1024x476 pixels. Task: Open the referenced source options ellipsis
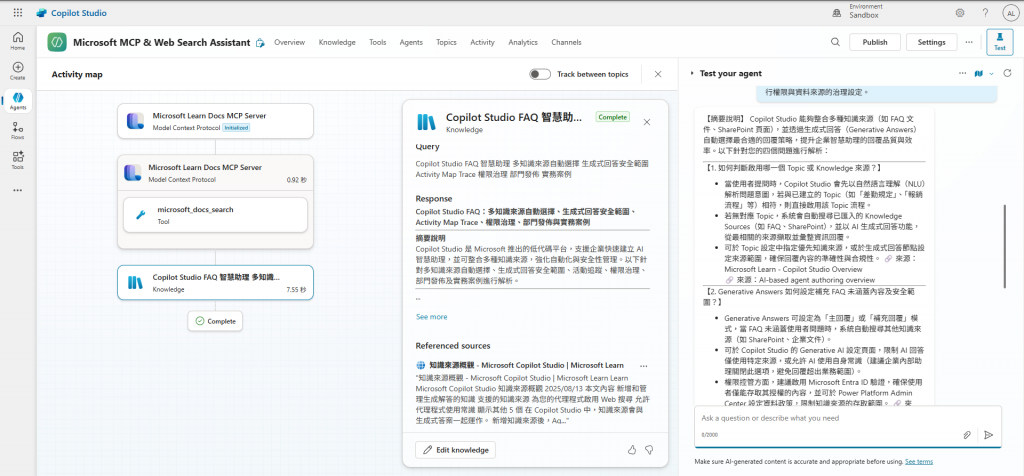643,366
